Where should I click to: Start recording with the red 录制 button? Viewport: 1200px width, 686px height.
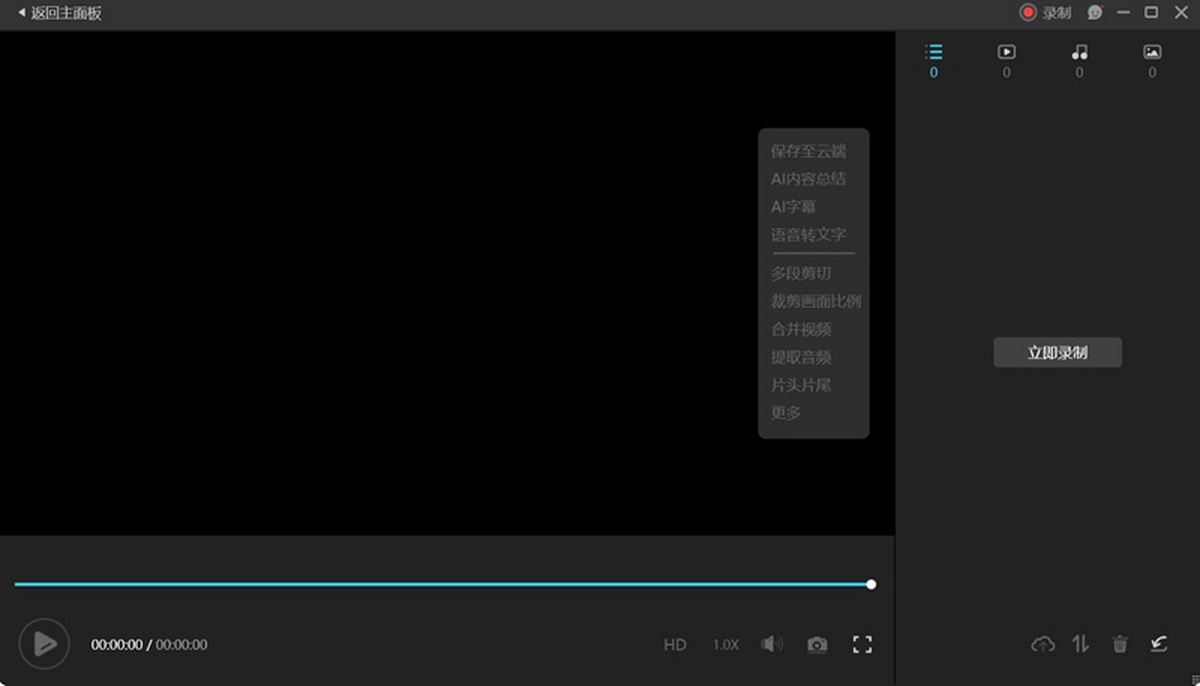[1045, 13]
